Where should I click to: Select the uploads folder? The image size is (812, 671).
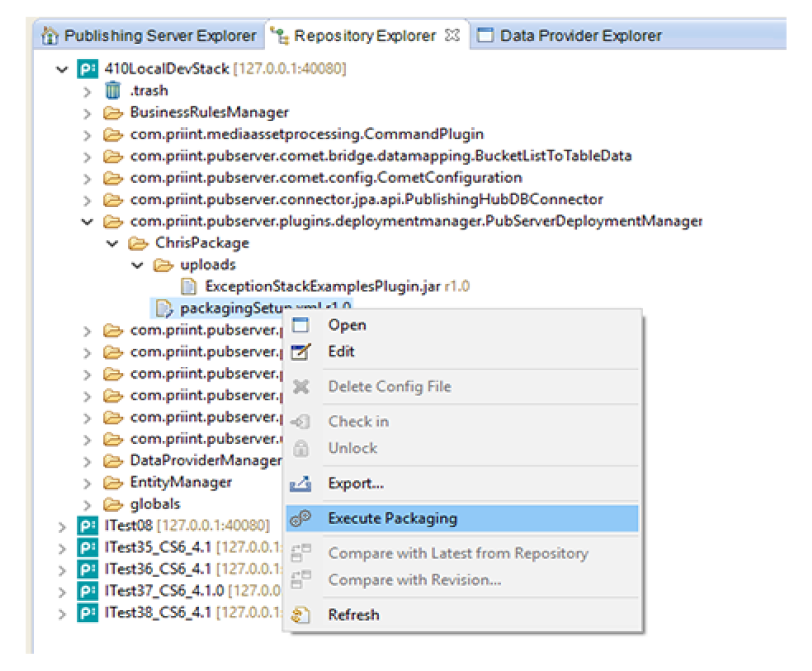[x=208, y=265]
